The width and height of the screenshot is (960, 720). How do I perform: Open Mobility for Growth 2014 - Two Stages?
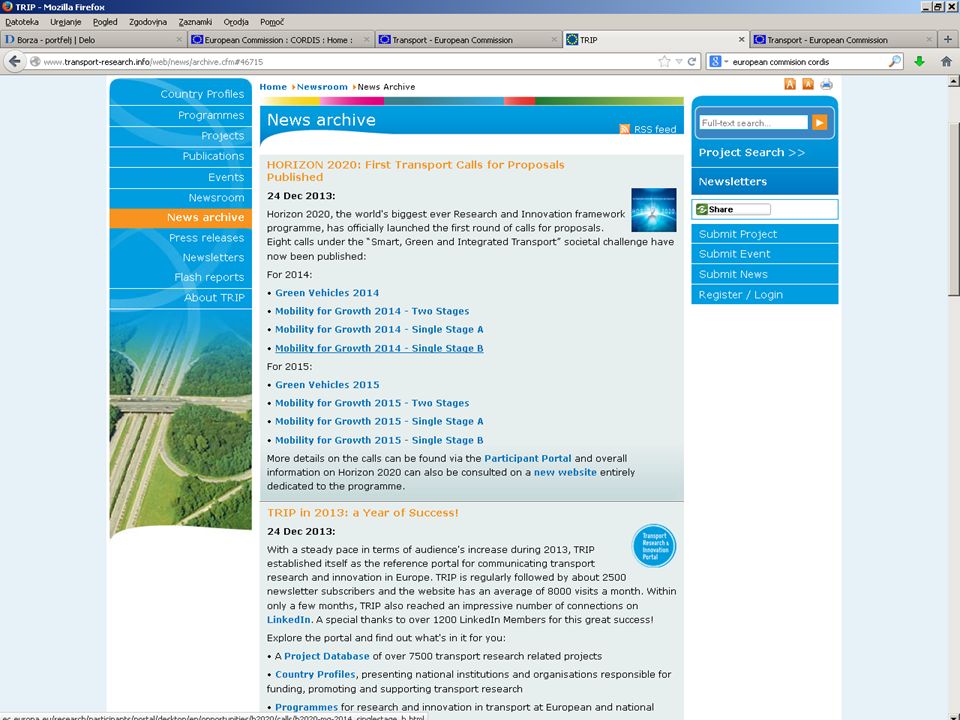(x=372, y=311)
